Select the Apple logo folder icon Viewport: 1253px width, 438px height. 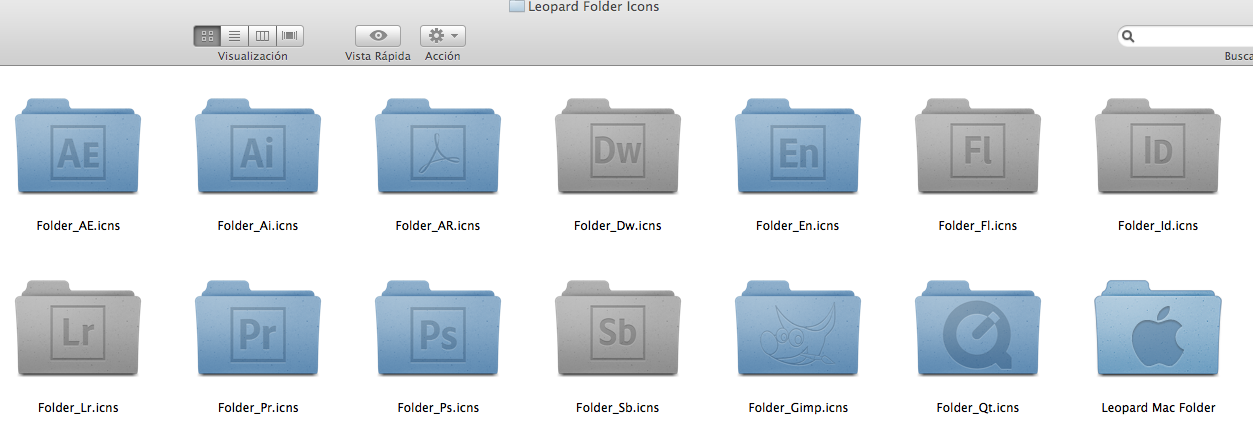(x=1158, y=328)
